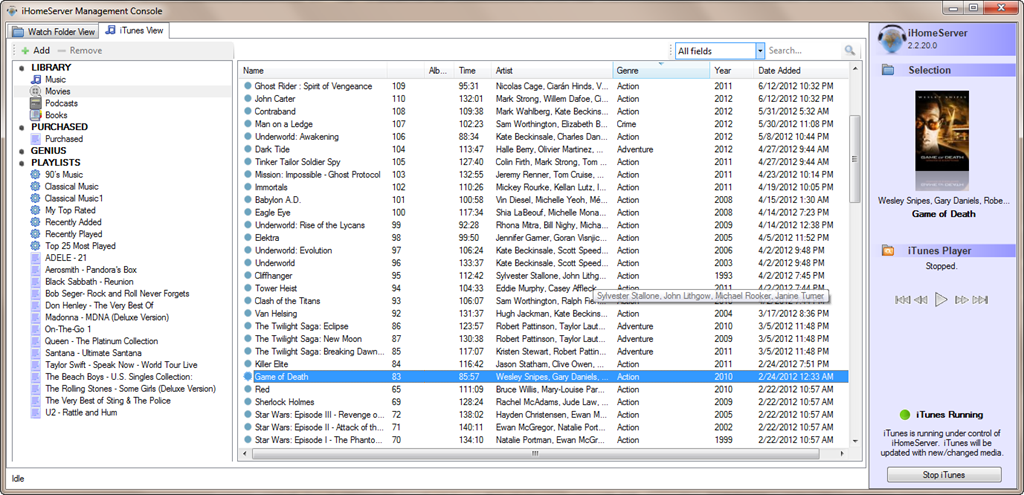Click the Purchased playlist icon
The width and height of the screenshot is (1024, 495).
click(x=36, y=139)
